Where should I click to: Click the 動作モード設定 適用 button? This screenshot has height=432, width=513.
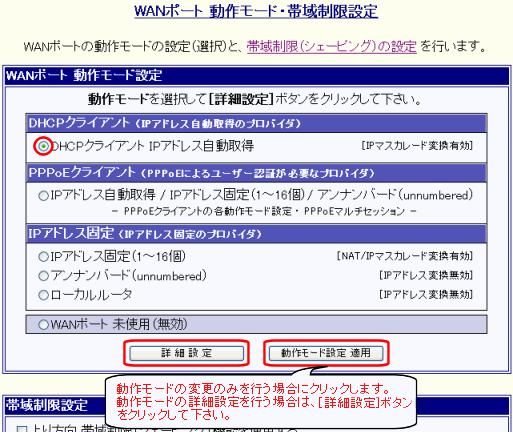click(x=326, y=353)
